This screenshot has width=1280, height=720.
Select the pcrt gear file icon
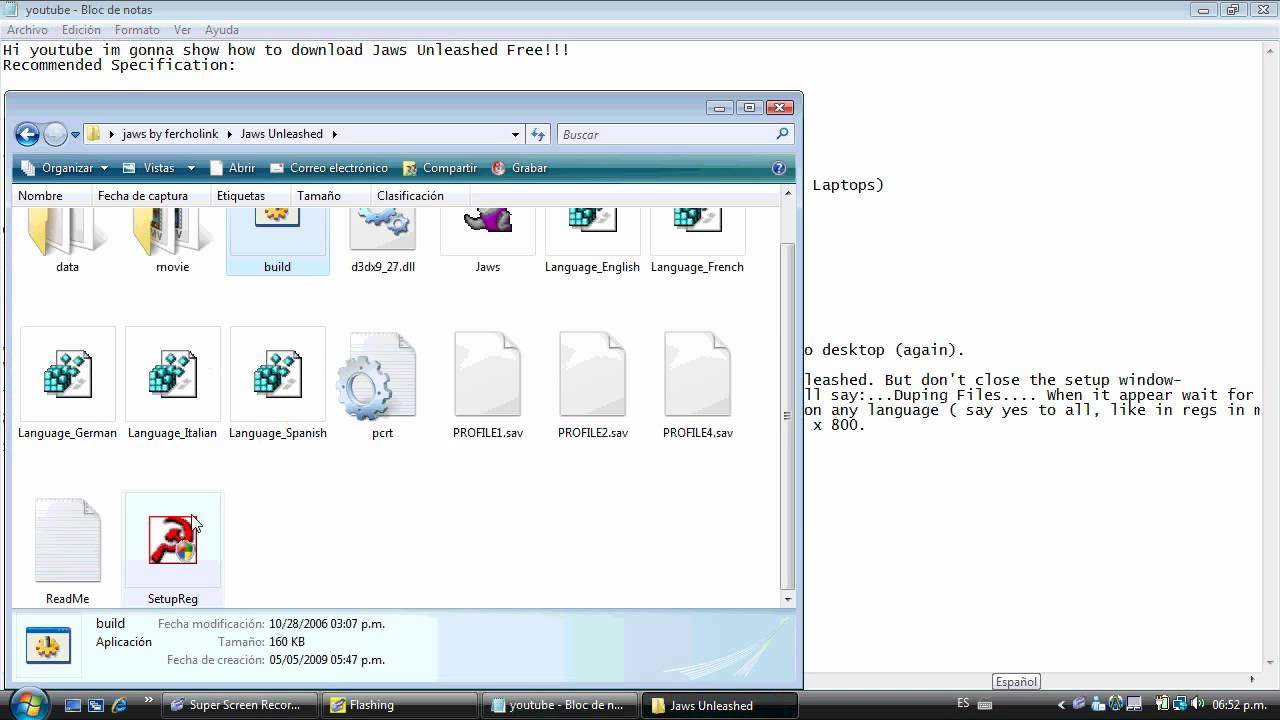coord(378,376)
